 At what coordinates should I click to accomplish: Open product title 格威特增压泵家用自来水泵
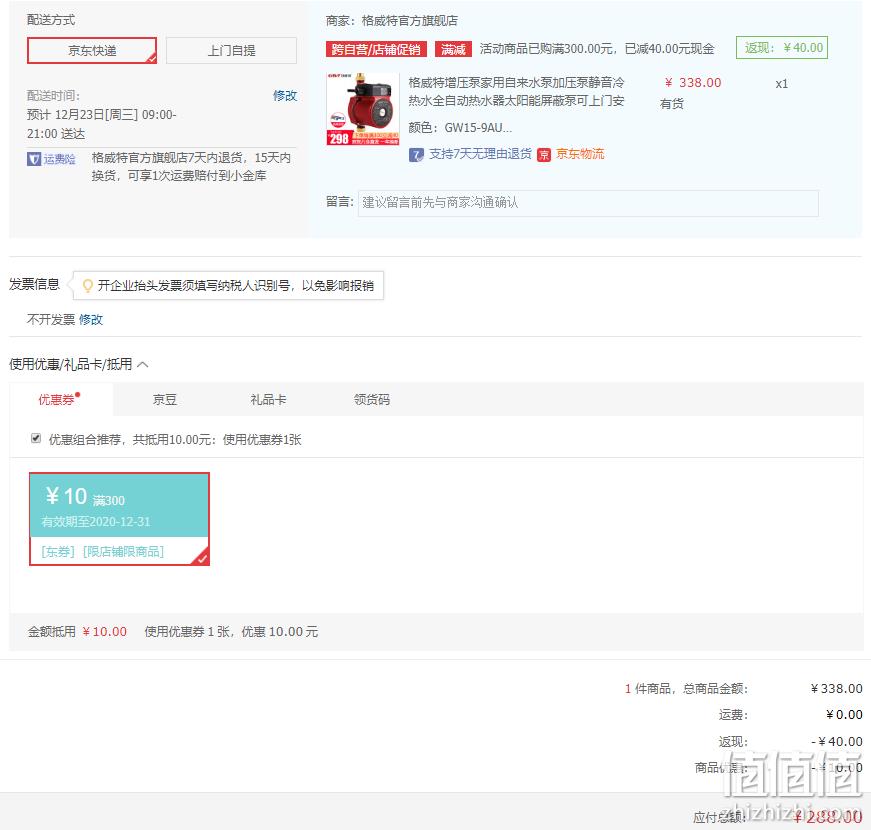click(x=516, y=92)
